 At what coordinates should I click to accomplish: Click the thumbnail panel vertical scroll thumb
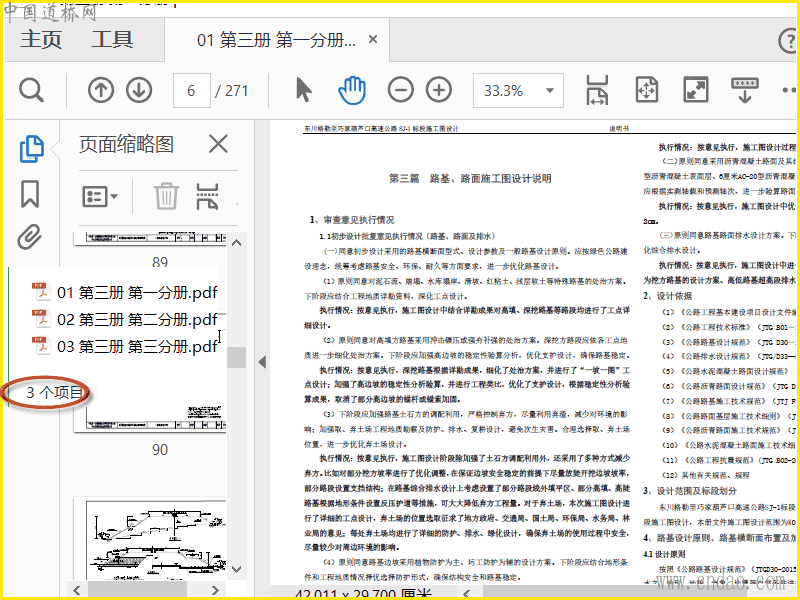coord(236,357)
